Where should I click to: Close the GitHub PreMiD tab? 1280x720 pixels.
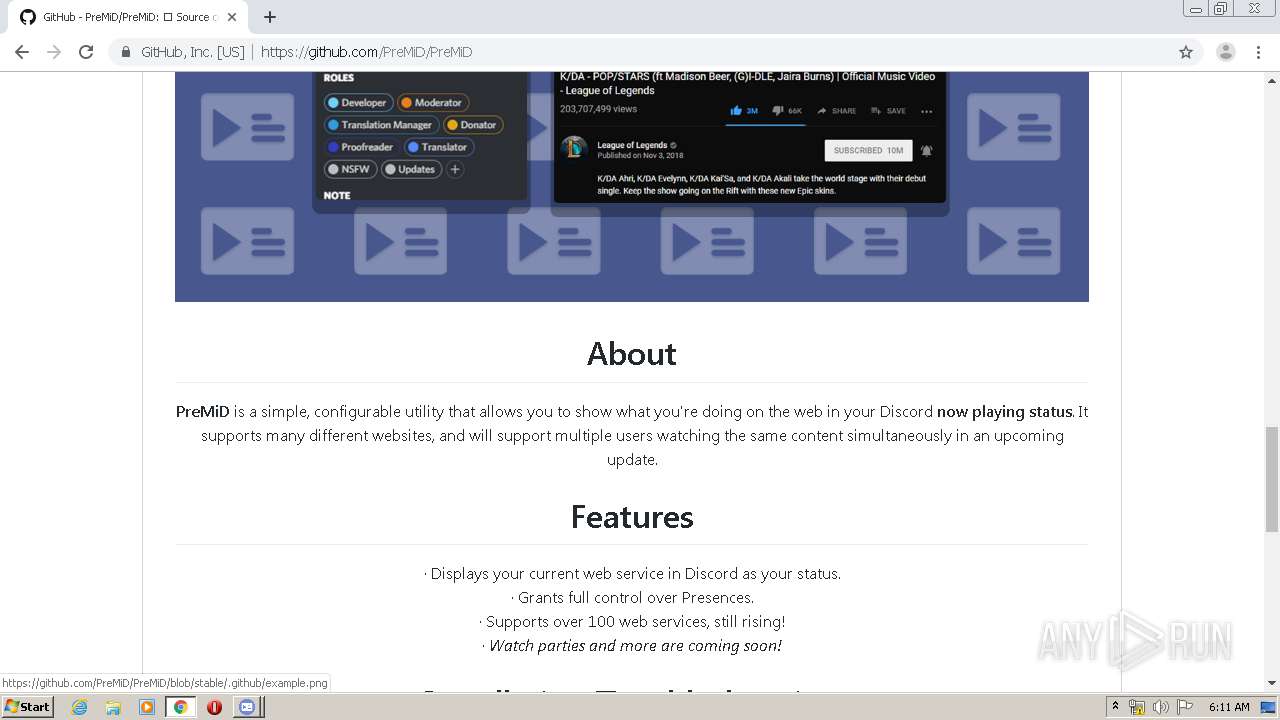click(232, 17)
